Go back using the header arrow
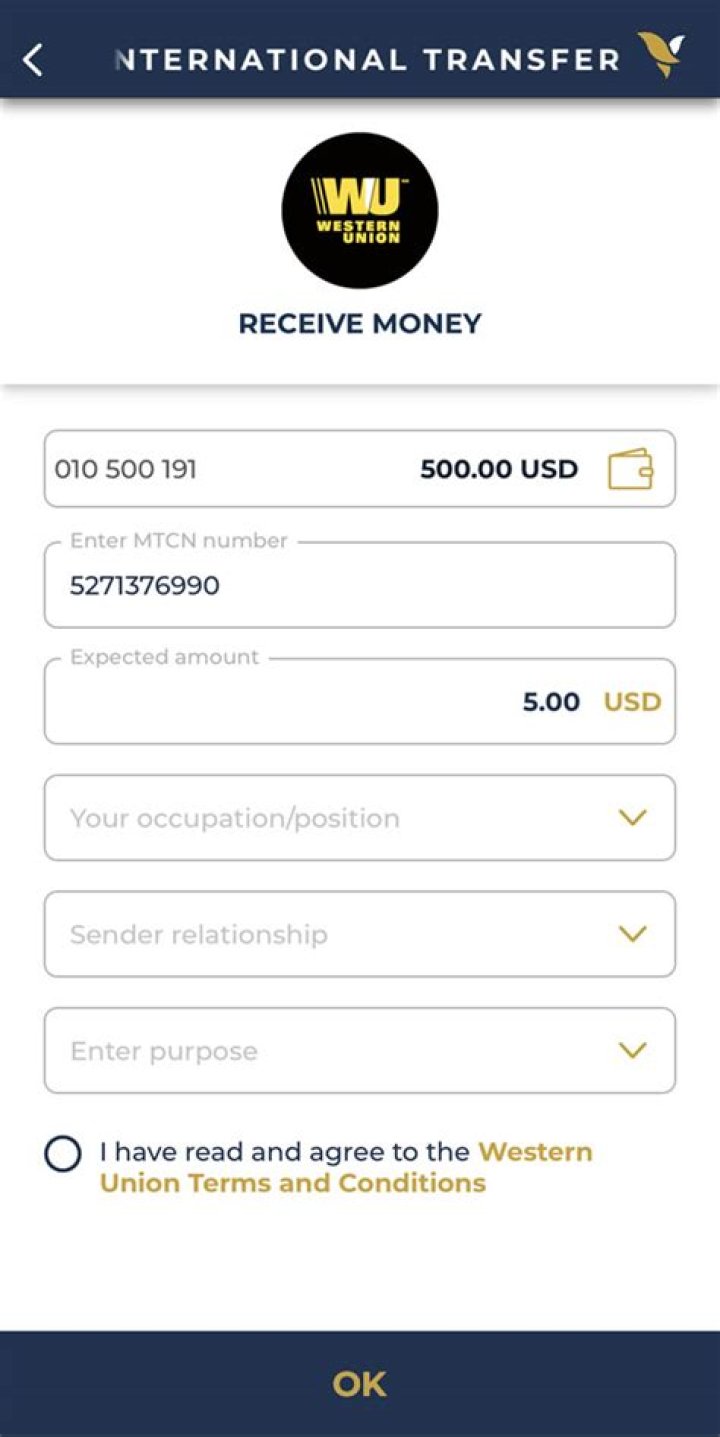Image resolution: width=720 pixels, height=1437 pixels. pyautogui.click(x=33, y=60)
